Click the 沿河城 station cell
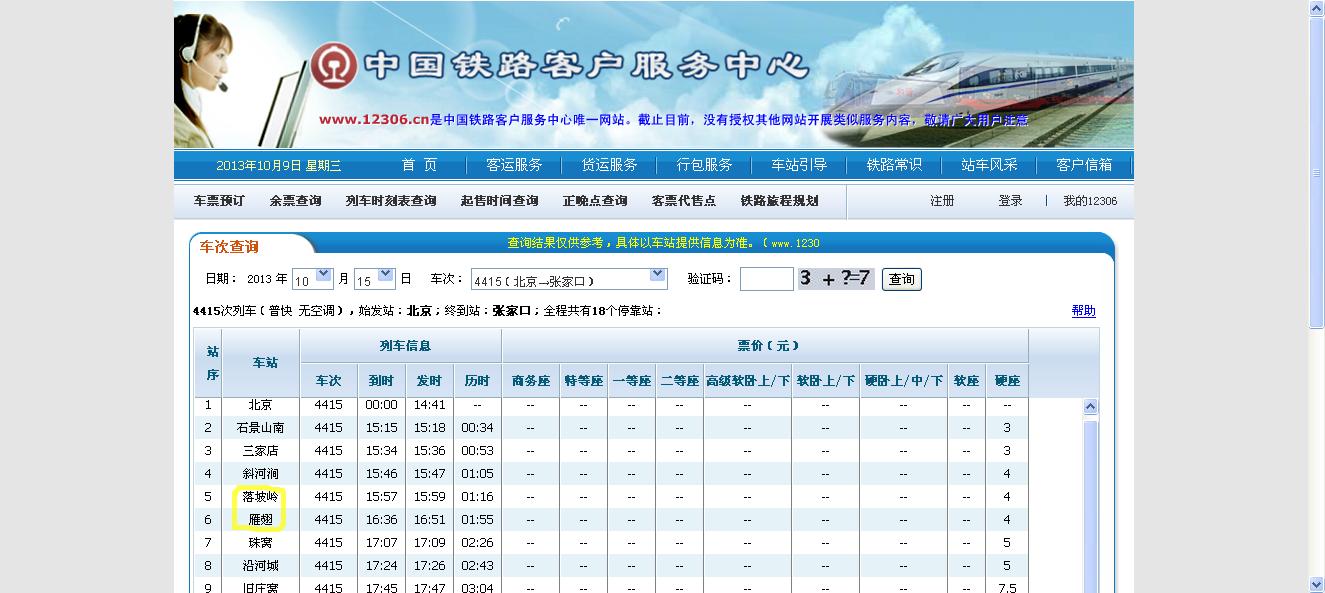The width and height of the screenshot is (1325, 593). pos(260,566)
